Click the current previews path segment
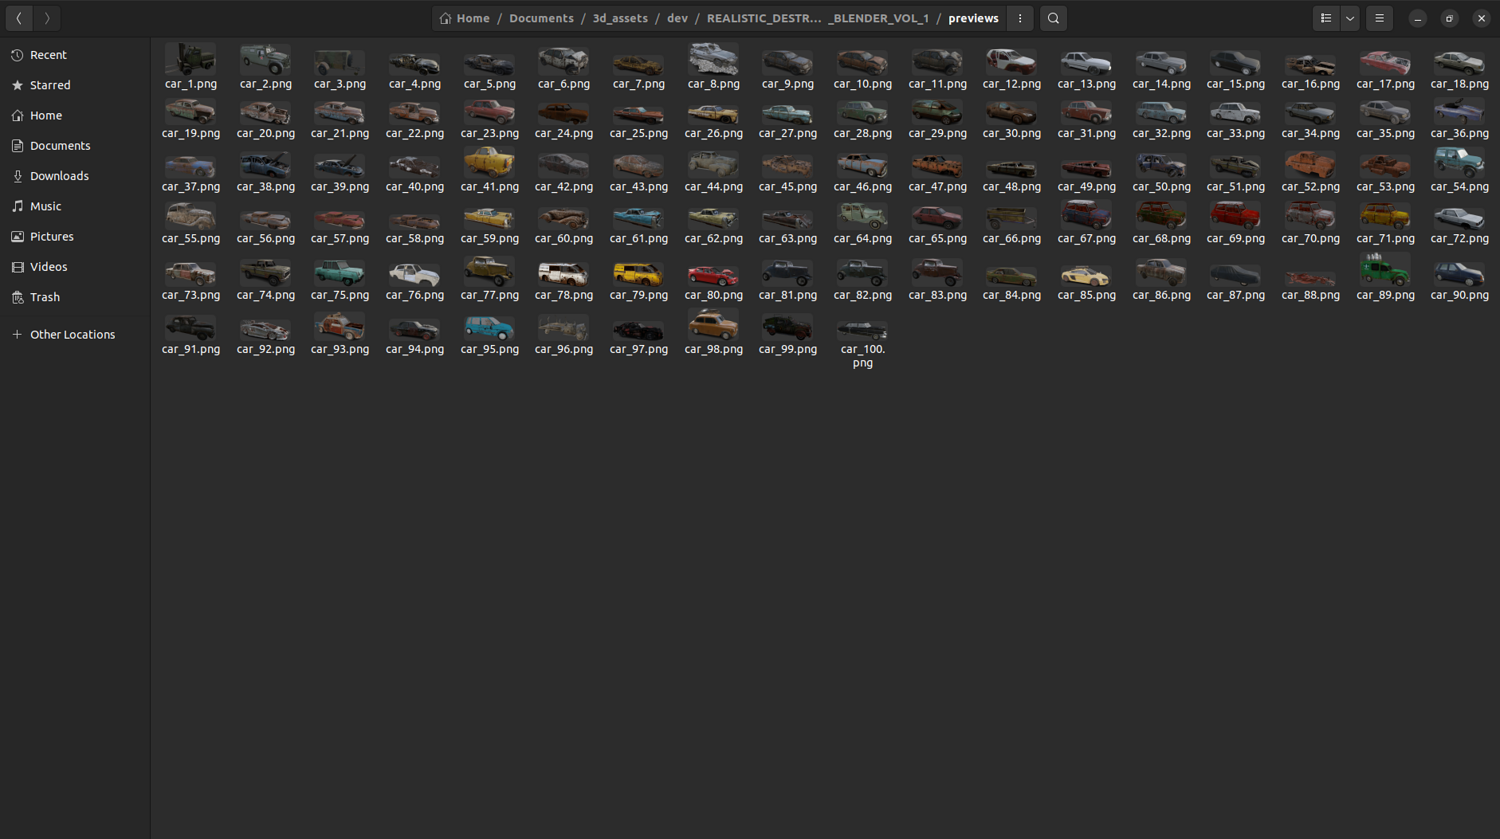 tap(973, 18)
